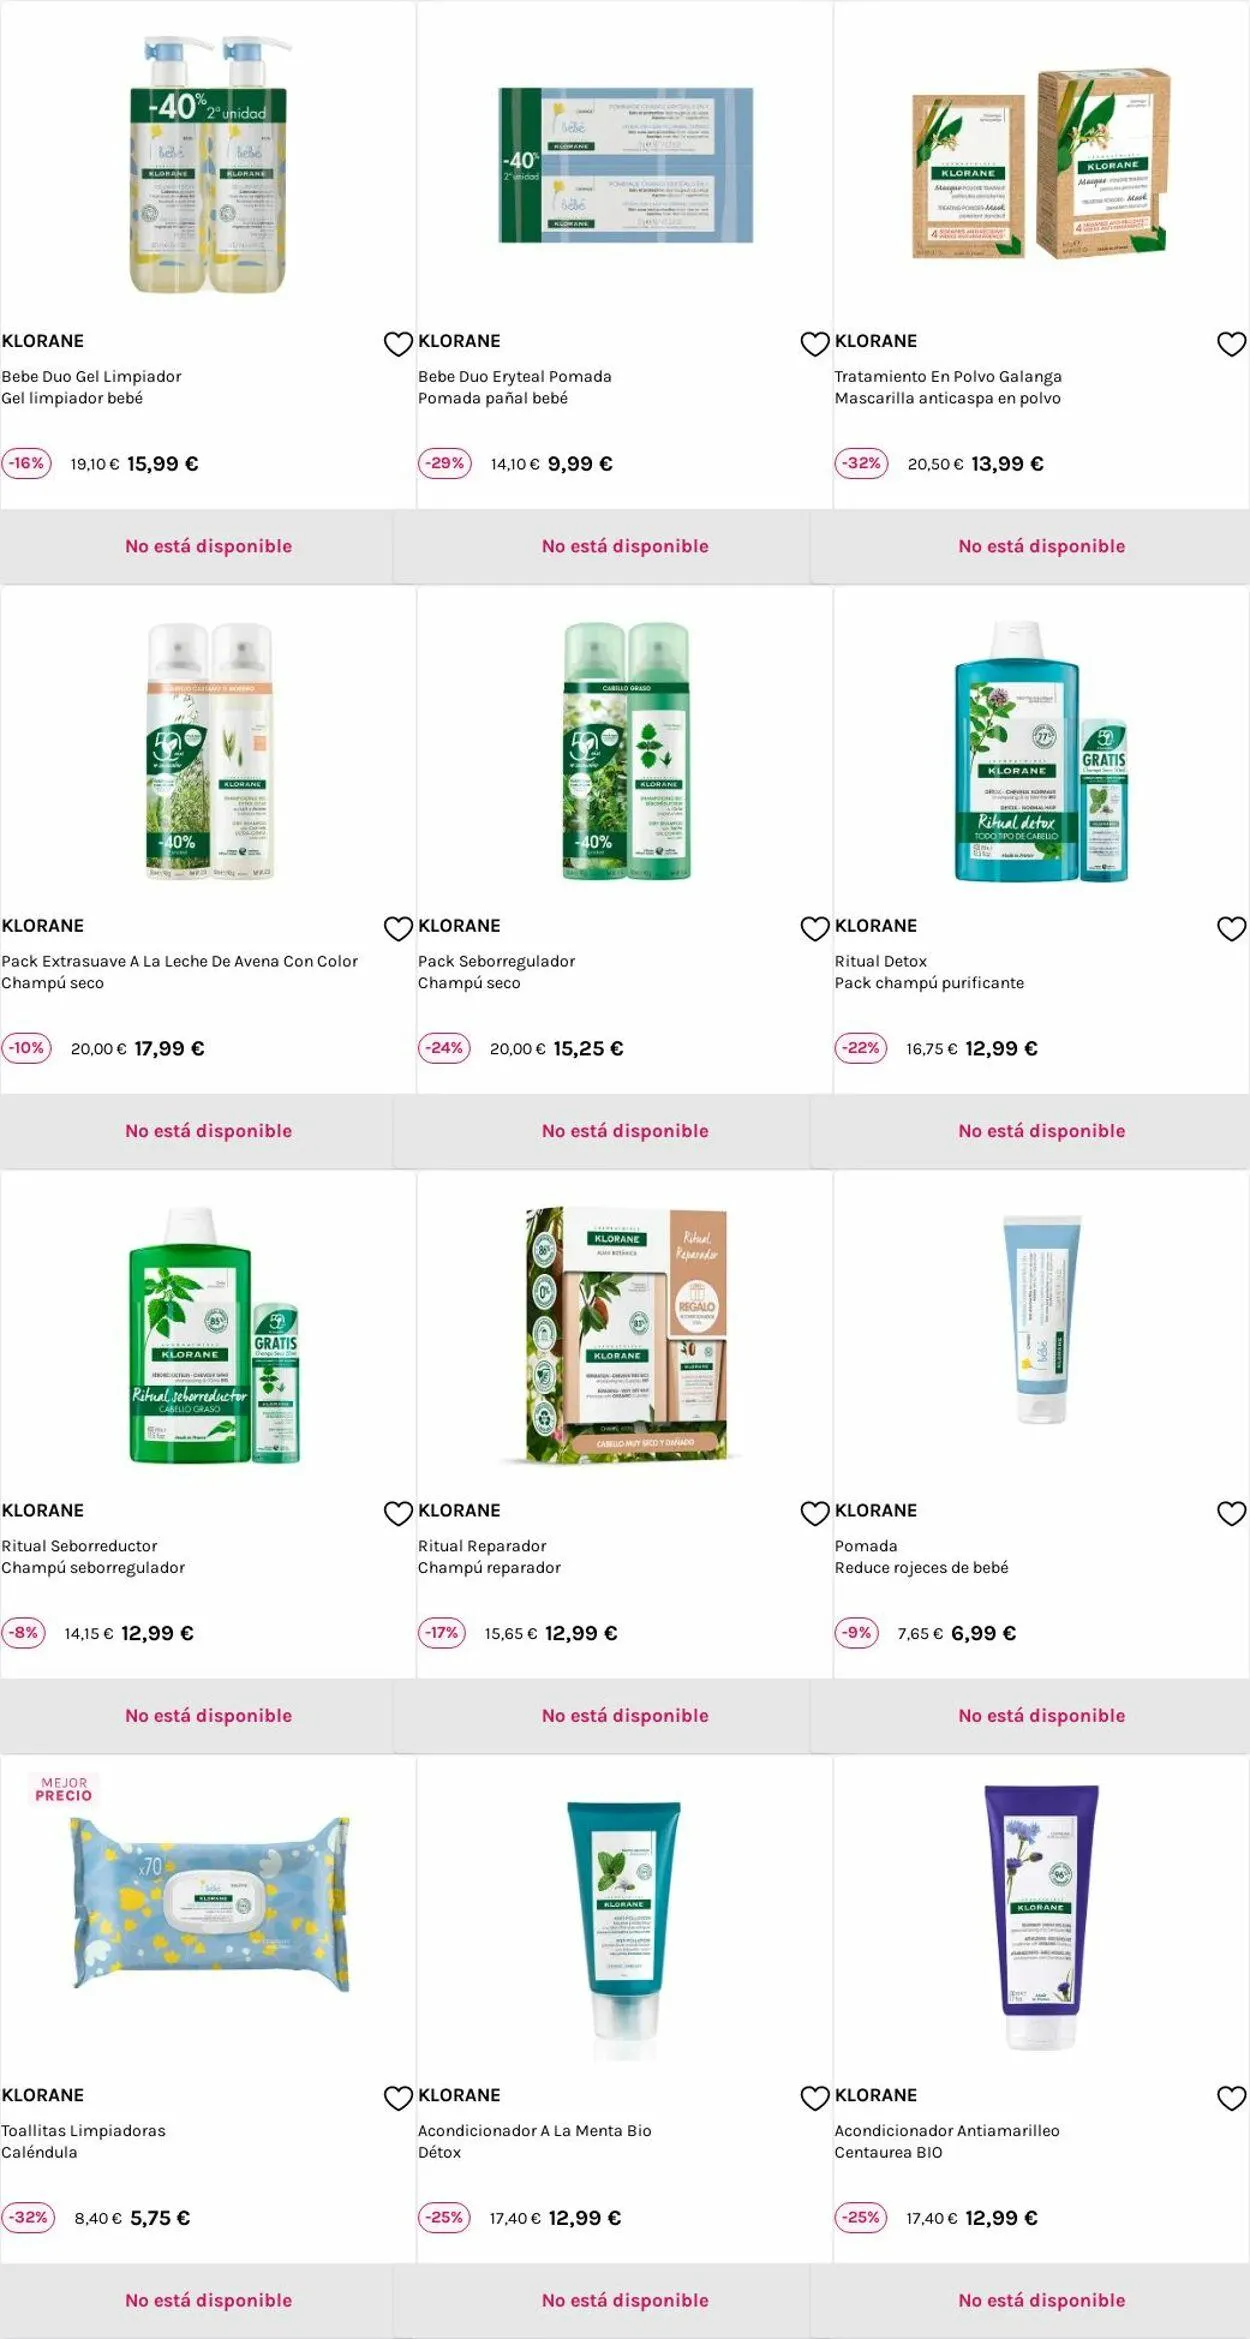Viewport: 1250px width, 2339px height.
Task: Click heart icon for Tratamiento En Polvo Galanga
Action: (1231, 344)
